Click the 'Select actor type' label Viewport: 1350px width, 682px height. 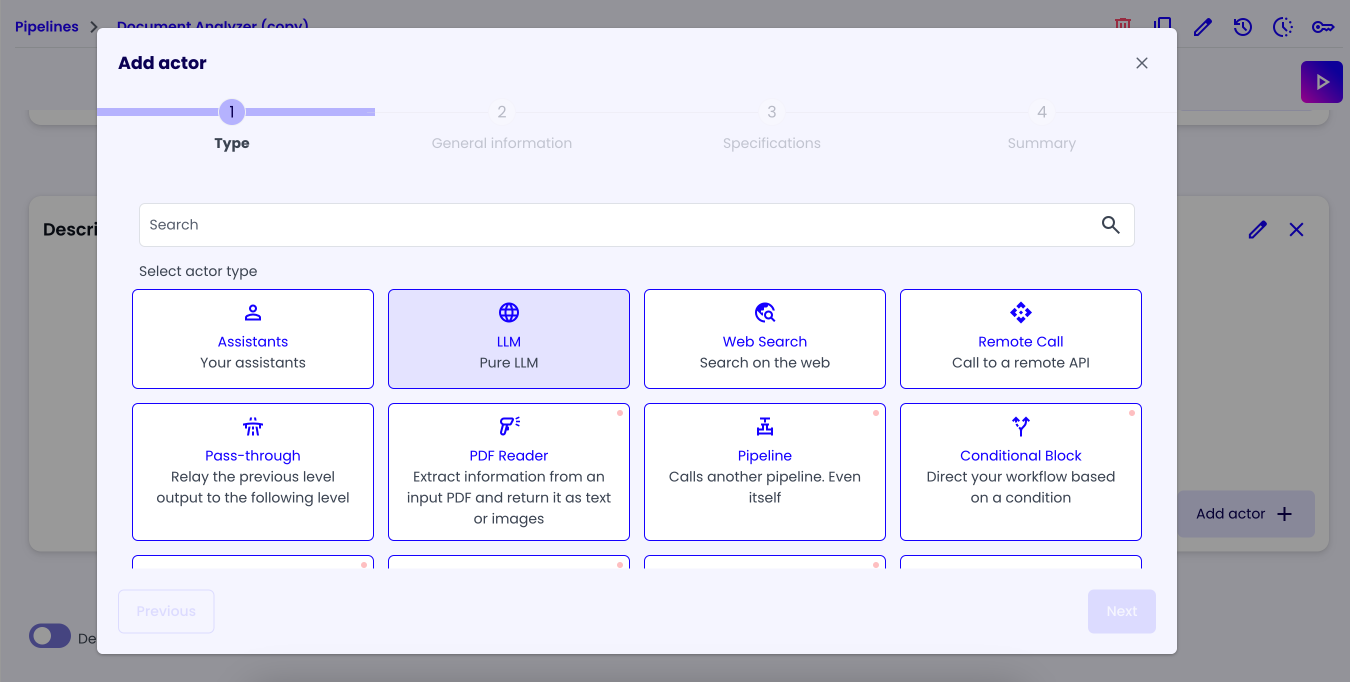[198, 271]
